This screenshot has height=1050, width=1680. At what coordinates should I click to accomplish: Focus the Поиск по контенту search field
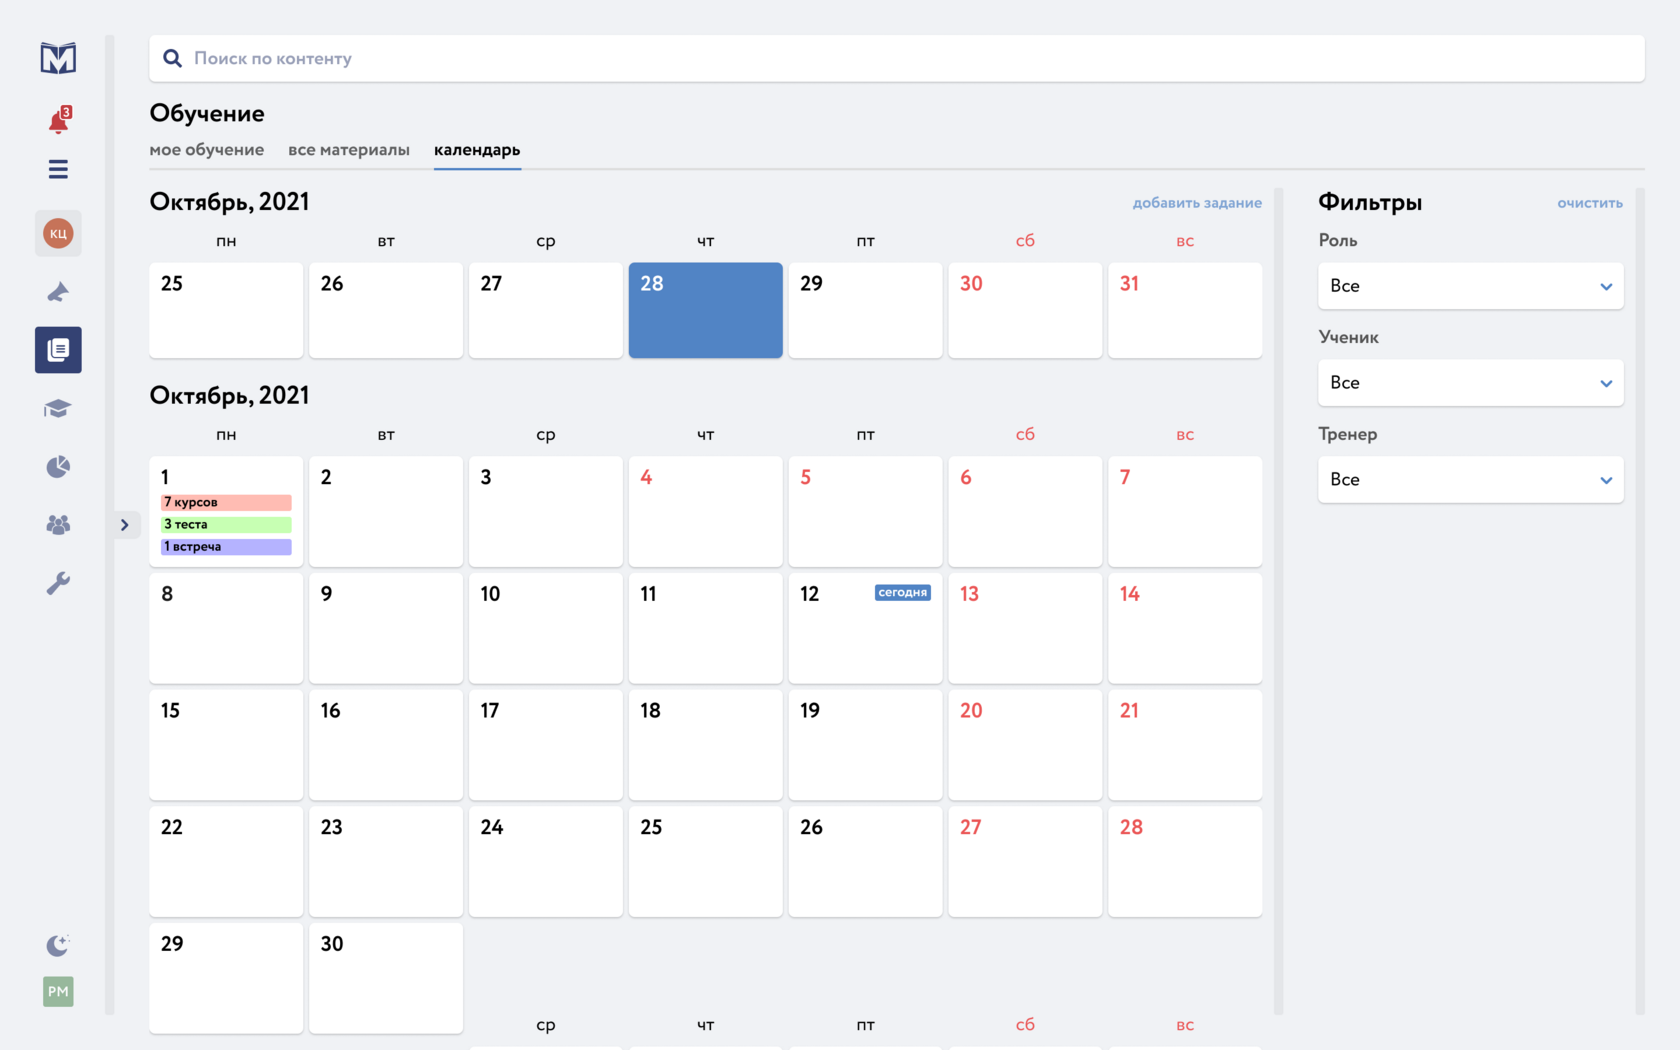tap(897, 58)
